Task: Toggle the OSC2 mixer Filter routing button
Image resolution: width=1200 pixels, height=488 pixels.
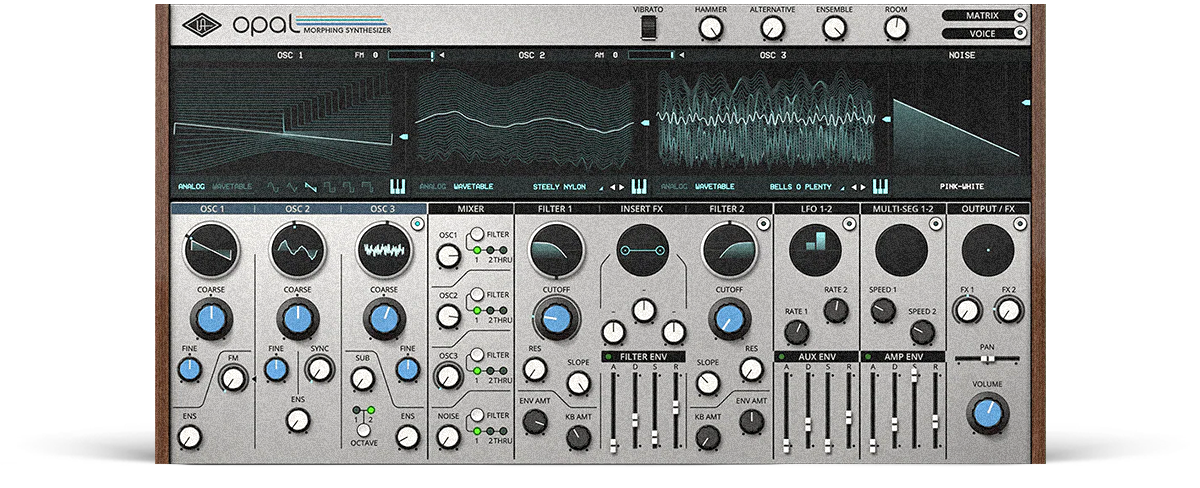Action: tap(478, 296)
